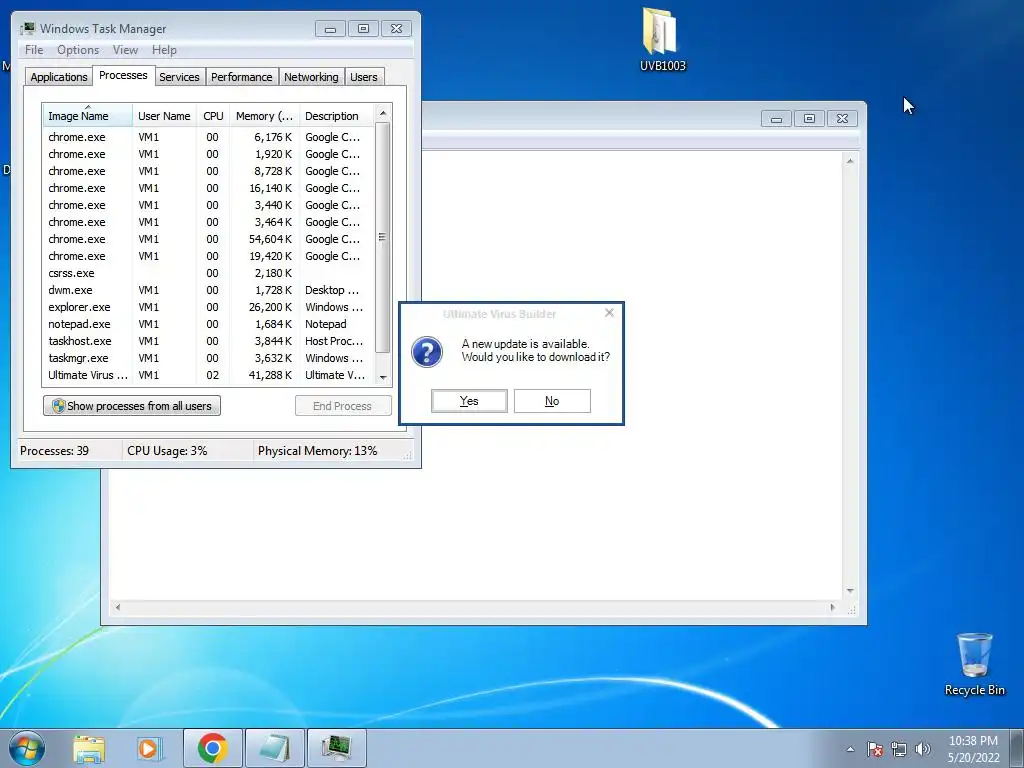Click the Processes: 39 status bar entry

click(54, 451)
